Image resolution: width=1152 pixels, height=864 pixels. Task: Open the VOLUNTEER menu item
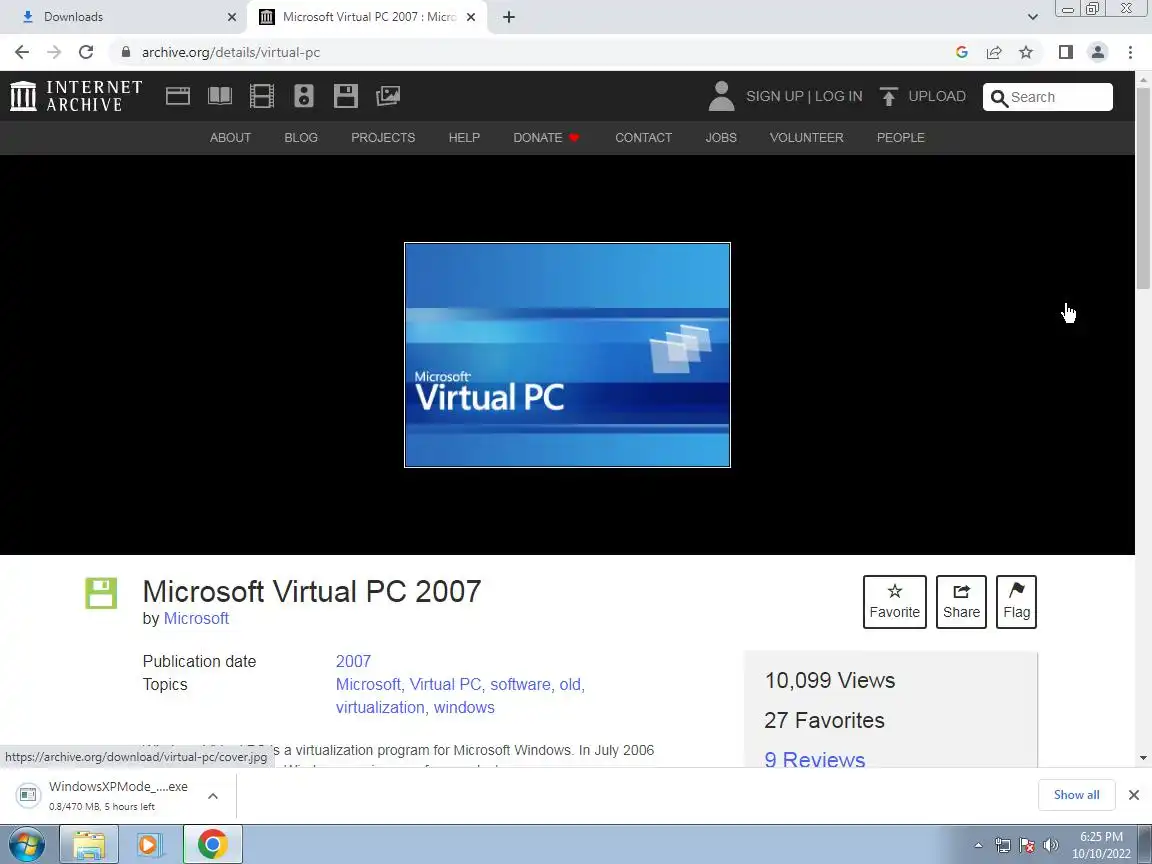point(807,137)
